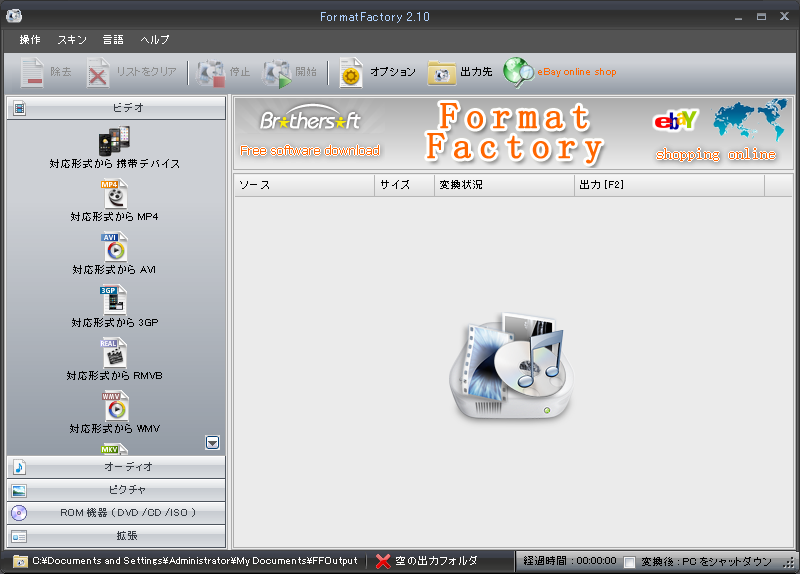This screenshot has height=574, width=800.
Task: Click the film strip ビデオ icon
Action: click(19, 108)
